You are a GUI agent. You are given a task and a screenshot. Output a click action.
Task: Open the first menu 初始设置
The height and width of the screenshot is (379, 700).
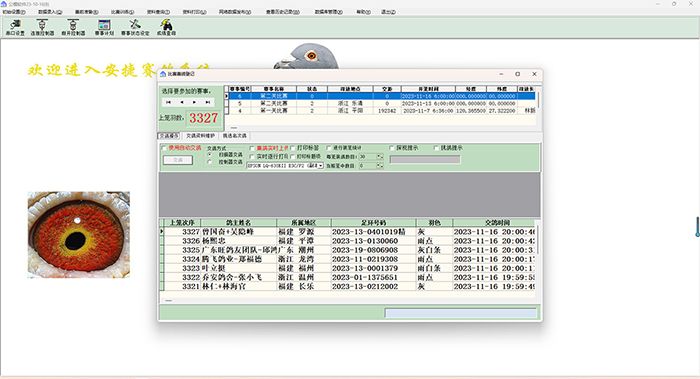(x=14, y=12)
